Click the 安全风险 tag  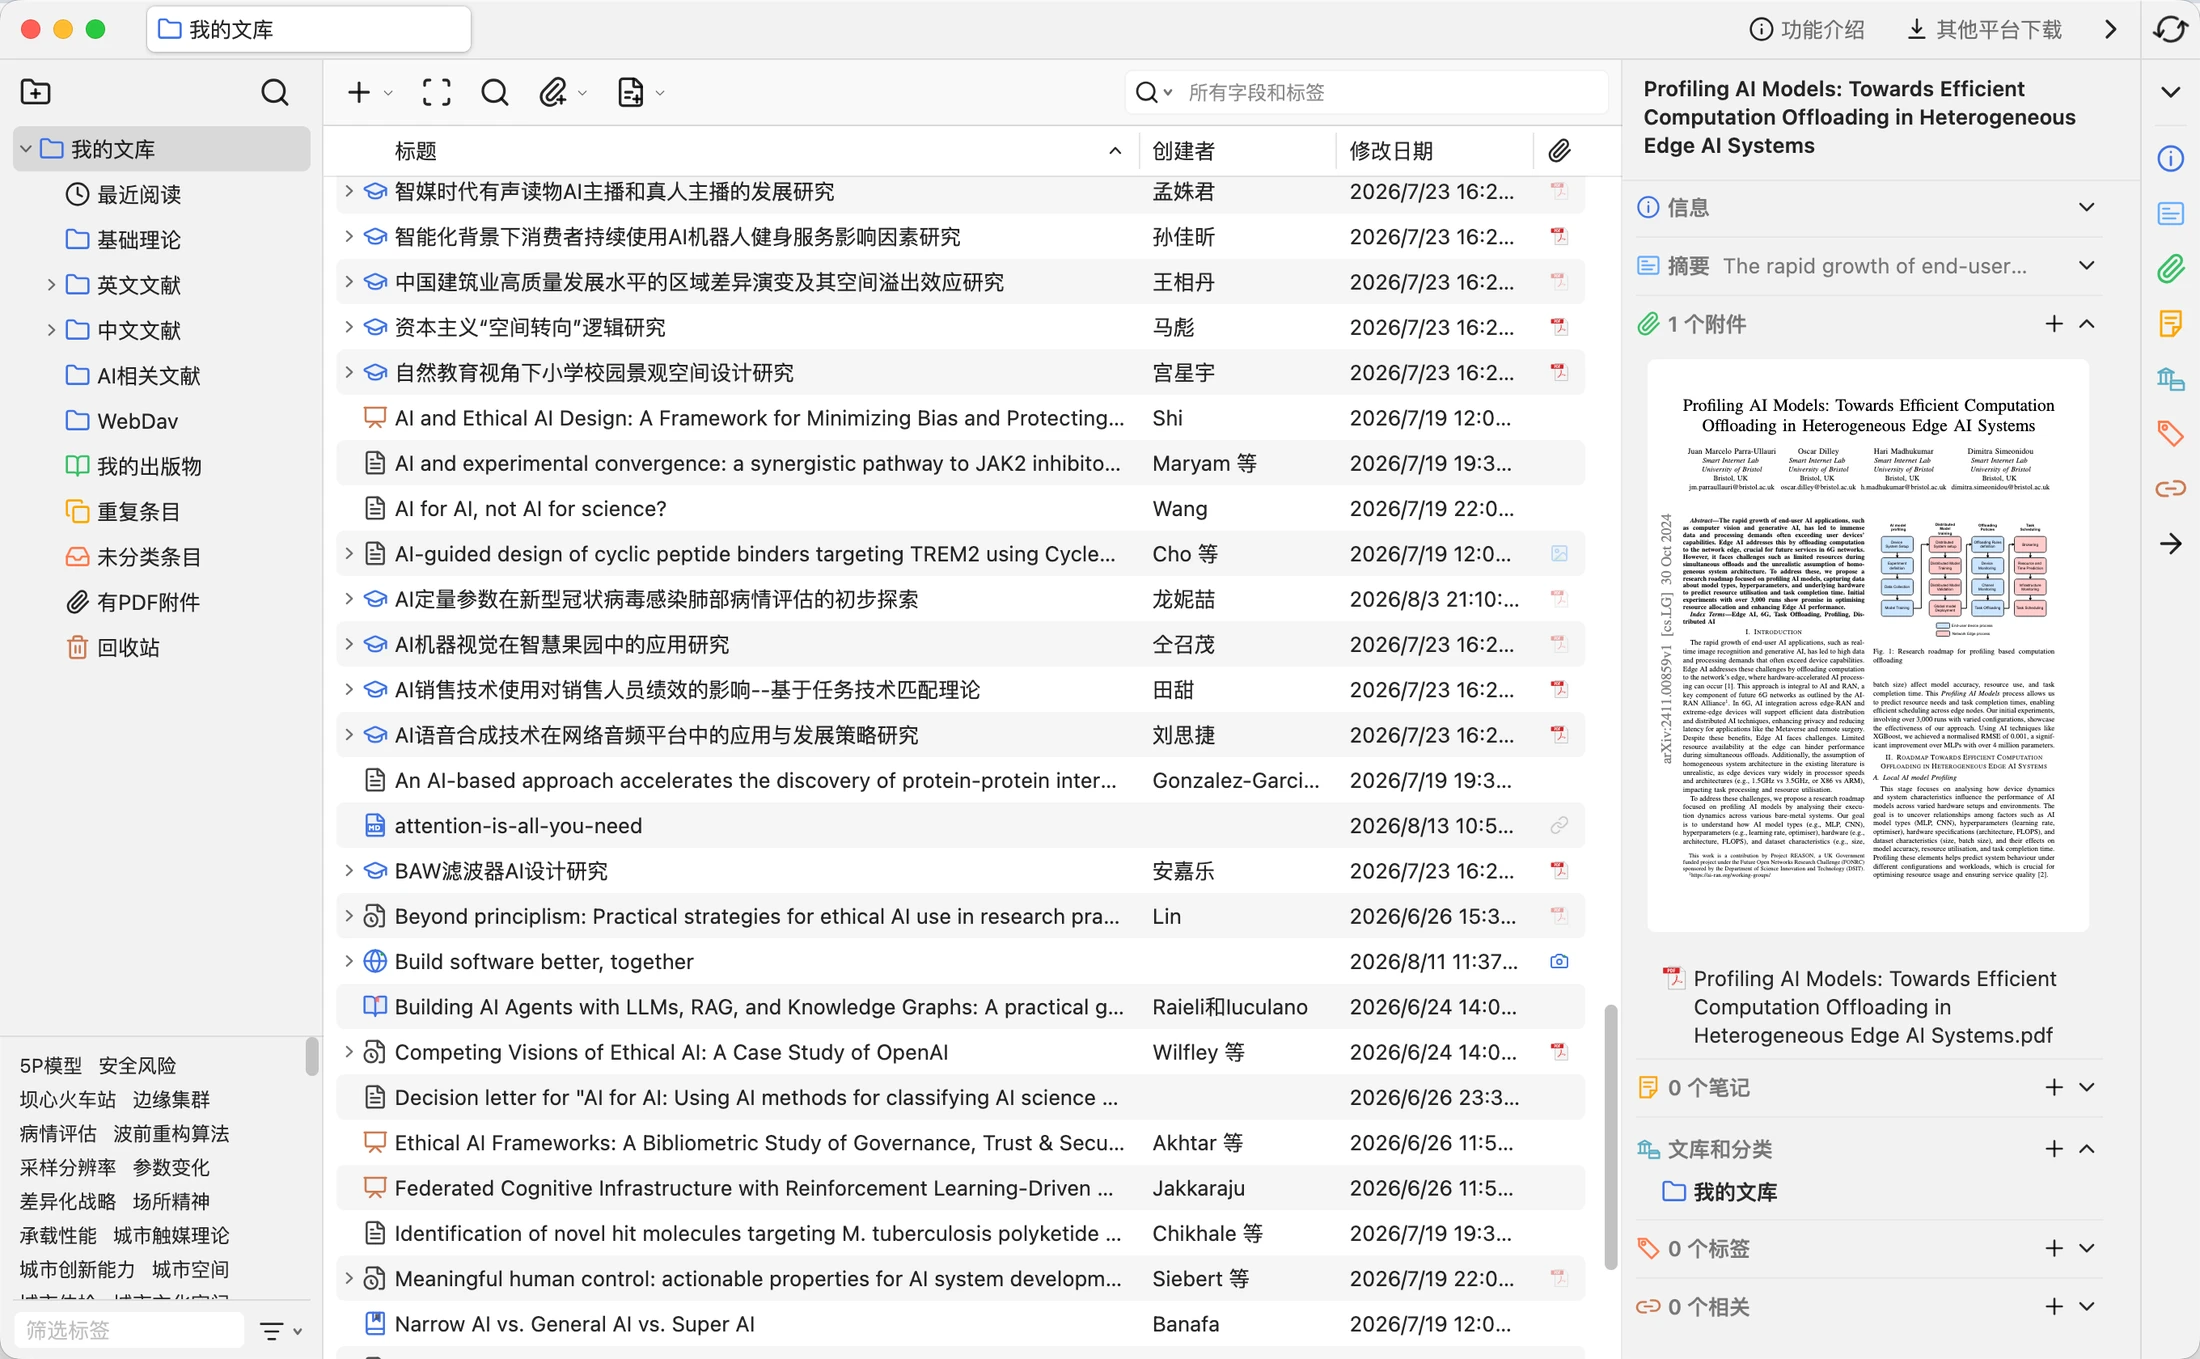(x=137, y=1065)
